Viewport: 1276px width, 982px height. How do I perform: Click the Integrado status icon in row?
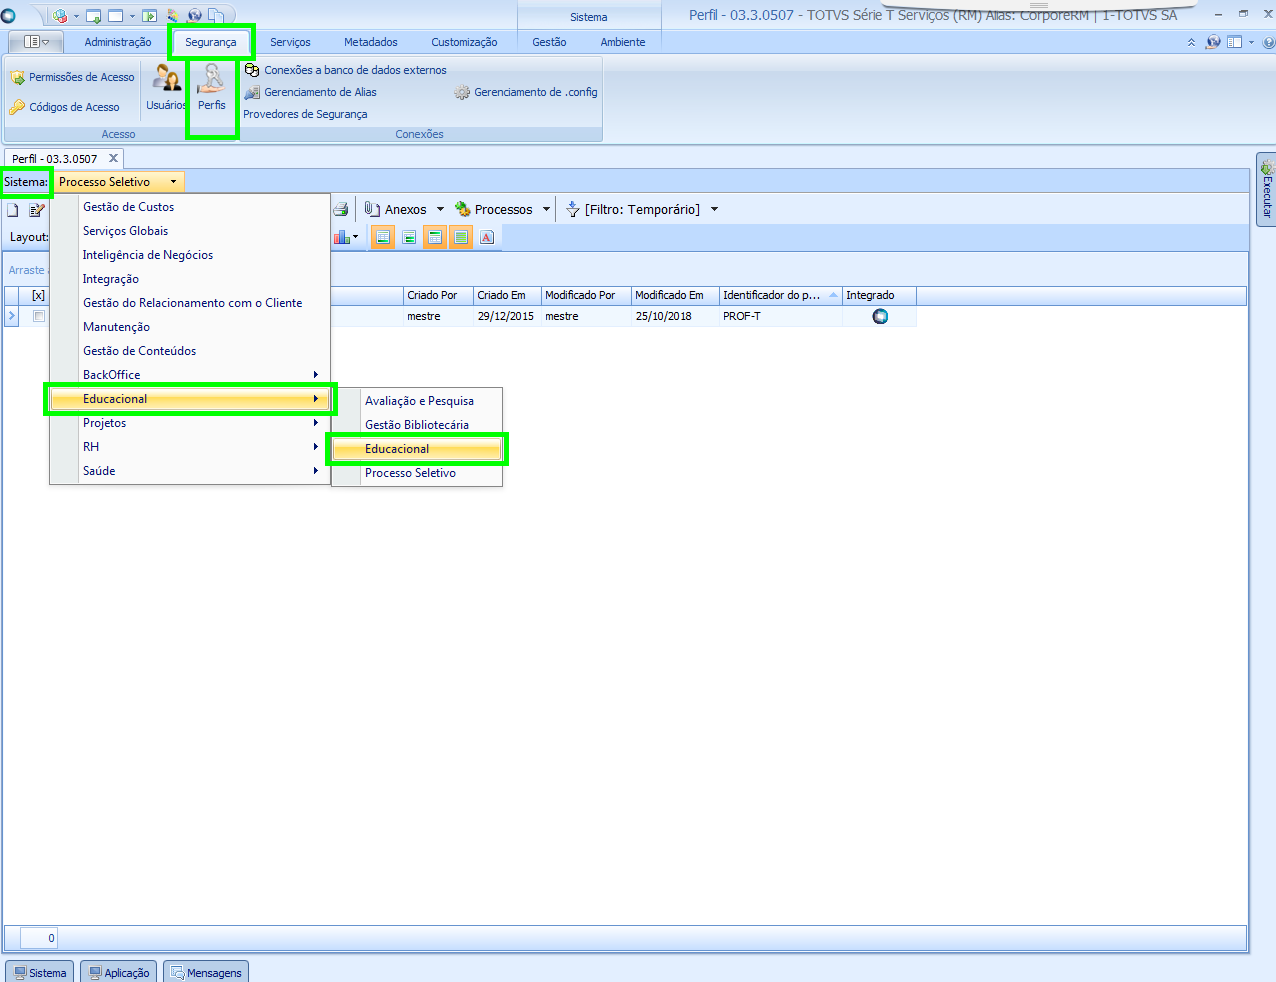[x=880, y=316]
